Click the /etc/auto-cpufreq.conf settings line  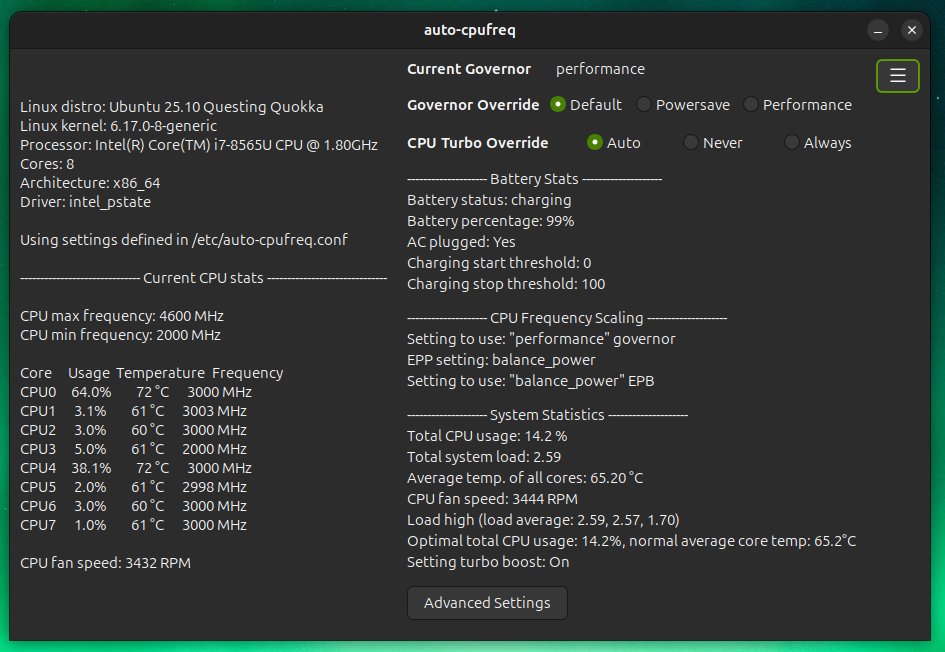184,240
